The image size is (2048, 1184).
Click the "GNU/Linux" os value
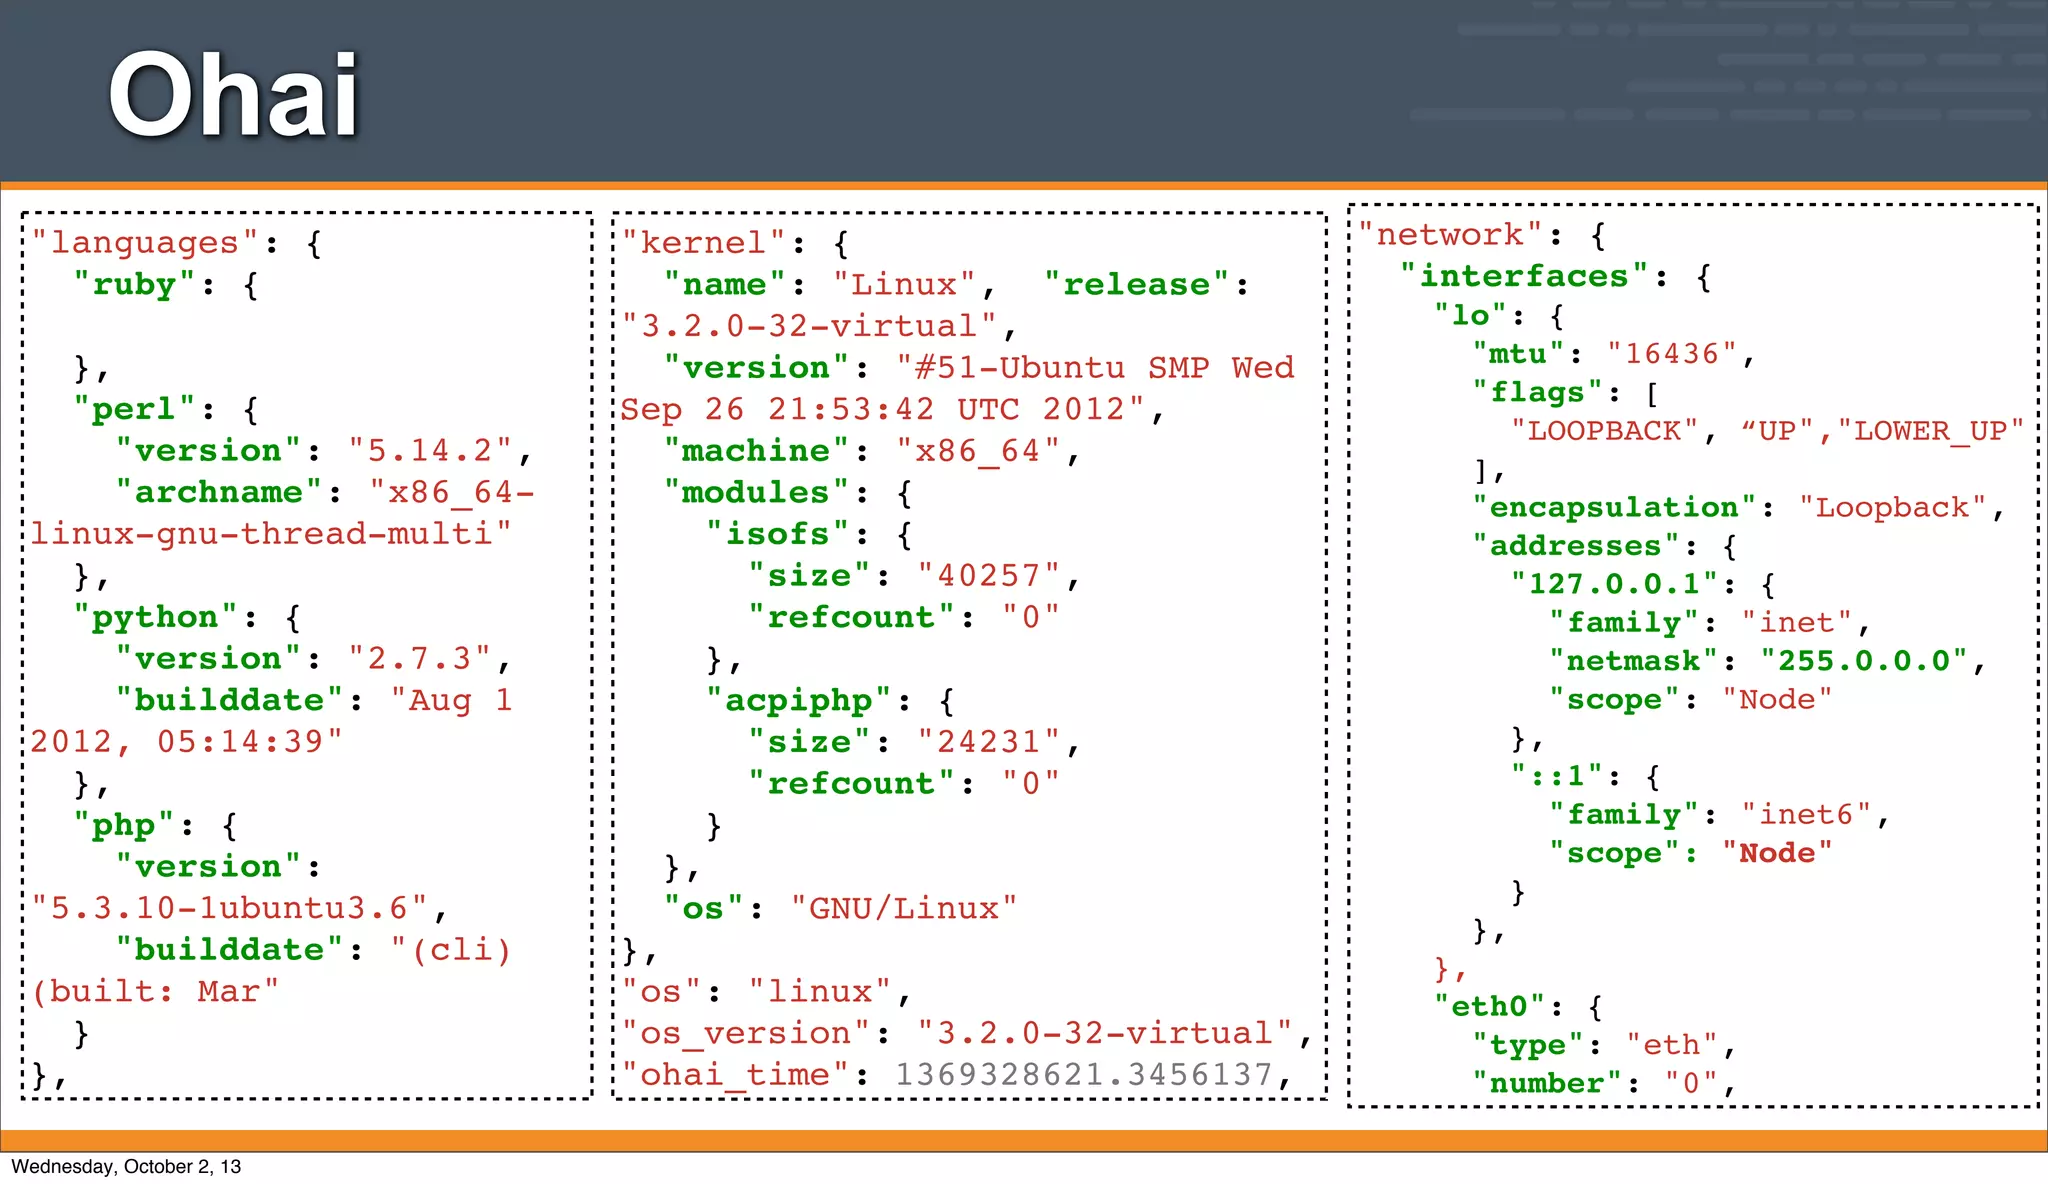click(904, 908)
